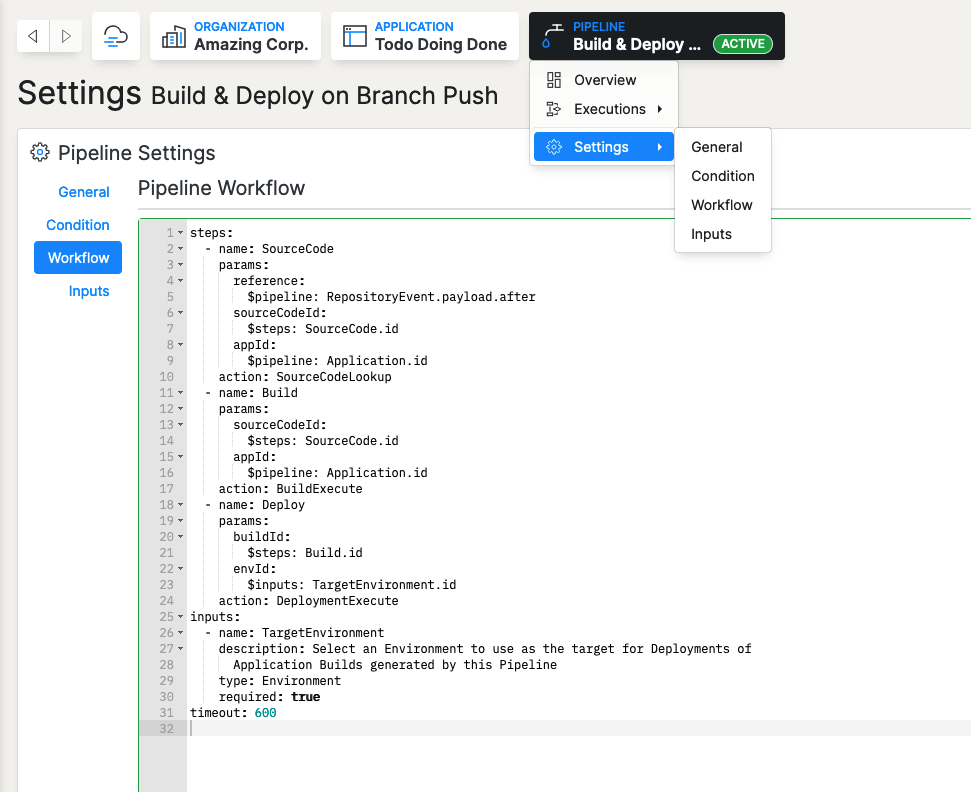The height and width of the screenshot is (792, 971).
Task: Click the pipeline icon next to Build & Deploy
Action: 552,35
